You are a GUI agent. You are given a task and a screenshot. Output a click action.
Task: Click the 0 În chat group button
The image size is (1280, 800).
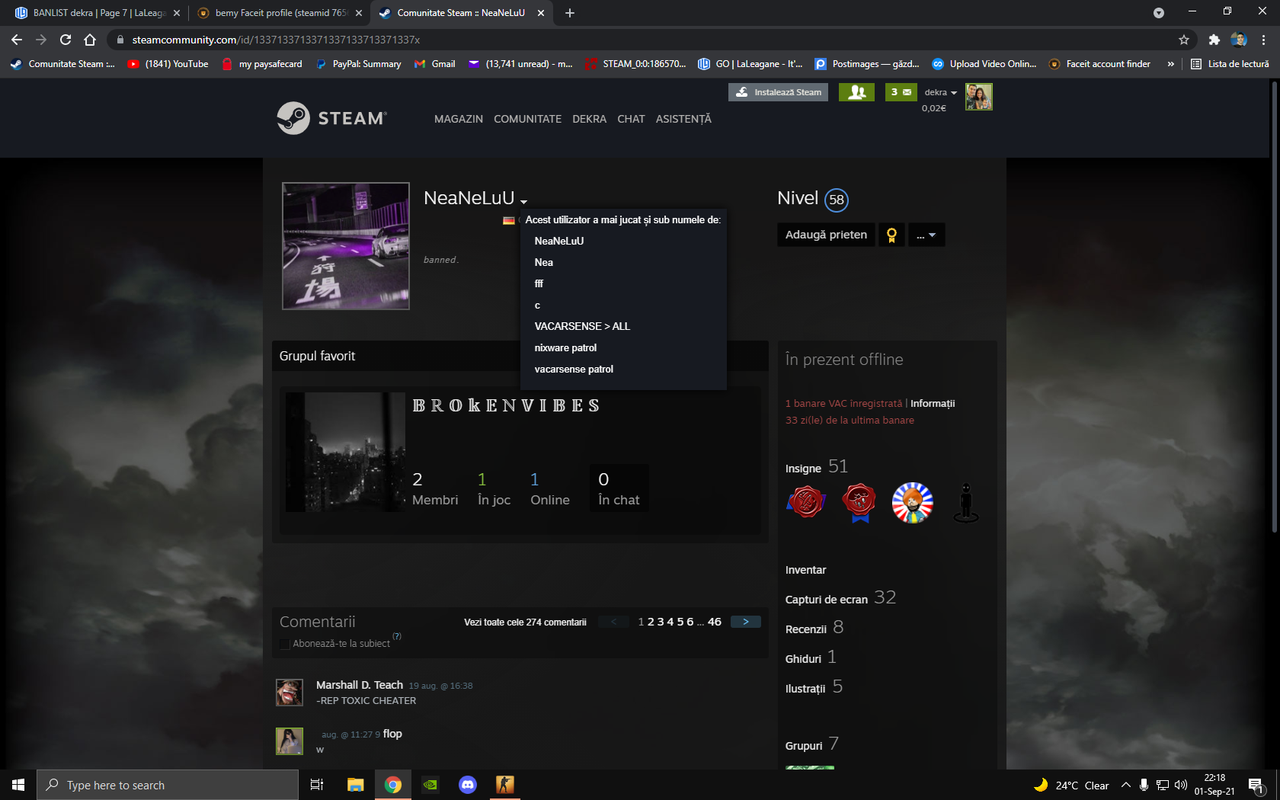click(618, 488)
